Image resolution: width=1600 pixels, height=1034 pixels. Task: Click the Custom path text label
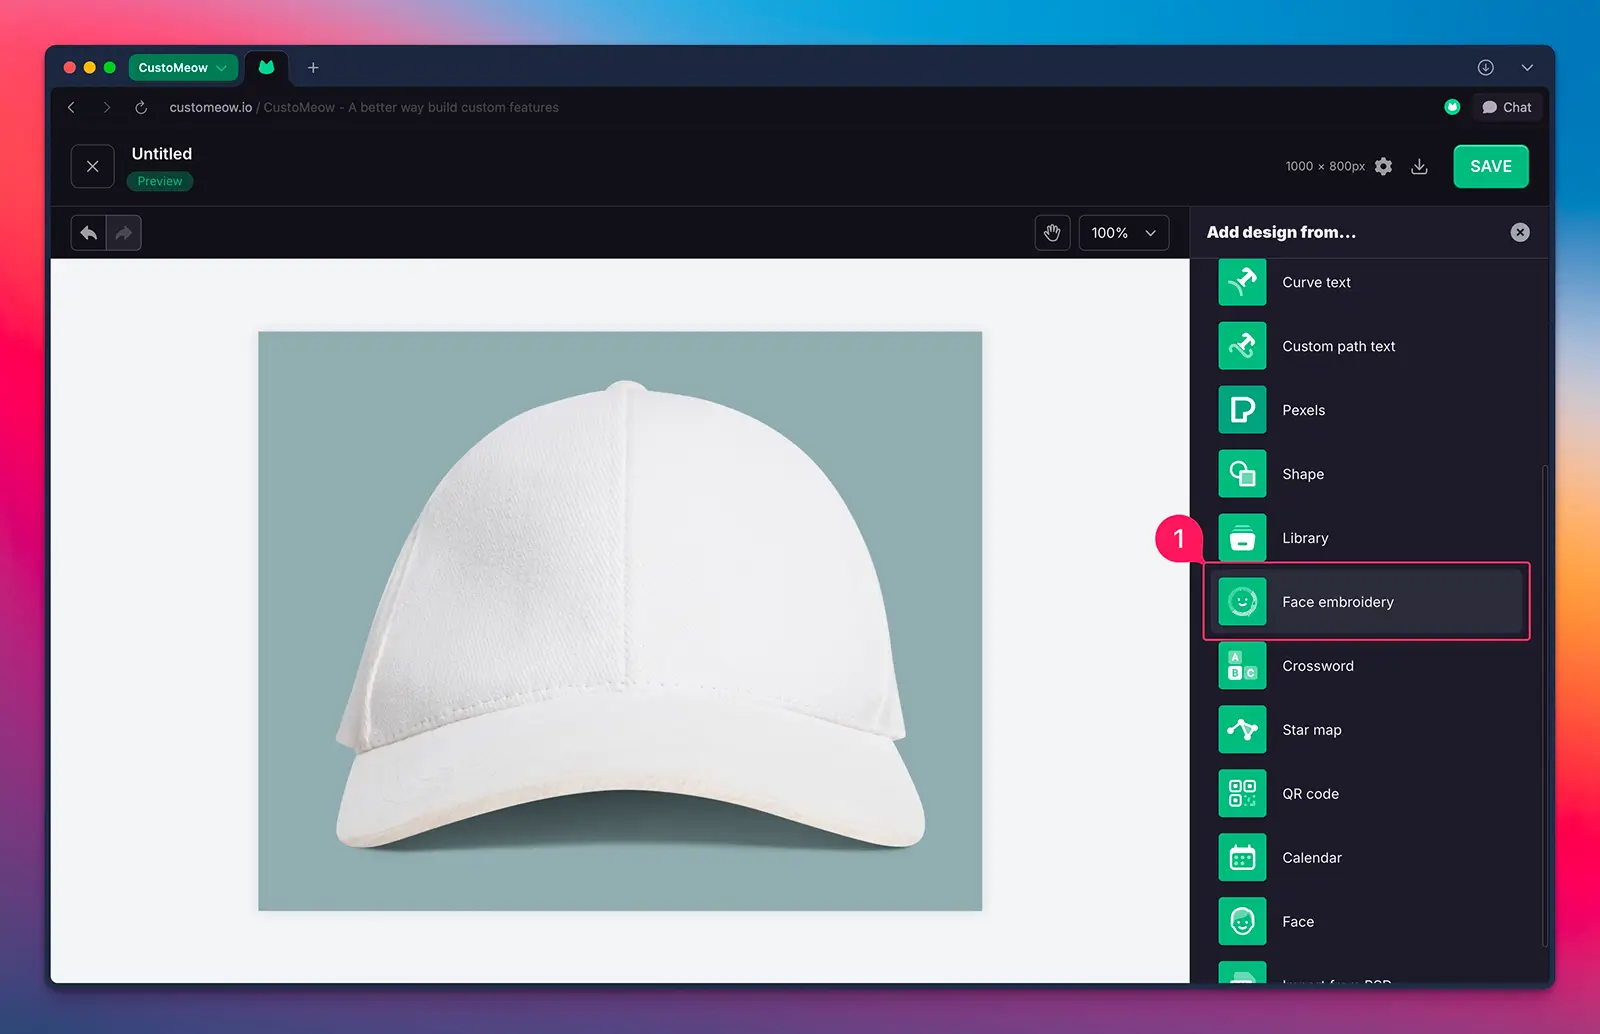click(x=1338, y=346)
